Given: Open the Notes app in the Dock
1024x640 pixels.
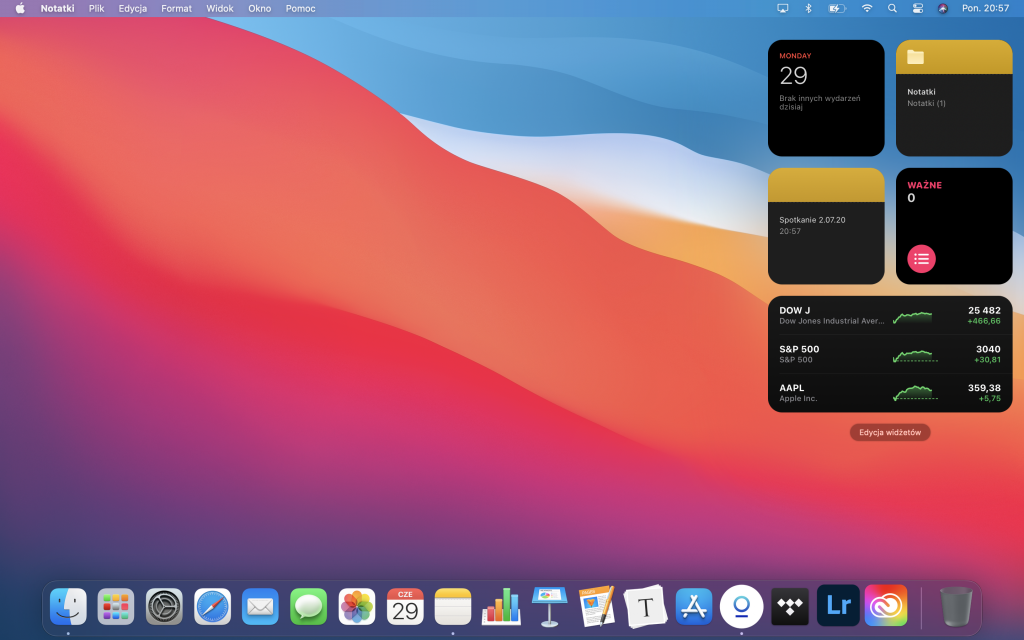Looking at the screenshot, I should pos(452,606).
